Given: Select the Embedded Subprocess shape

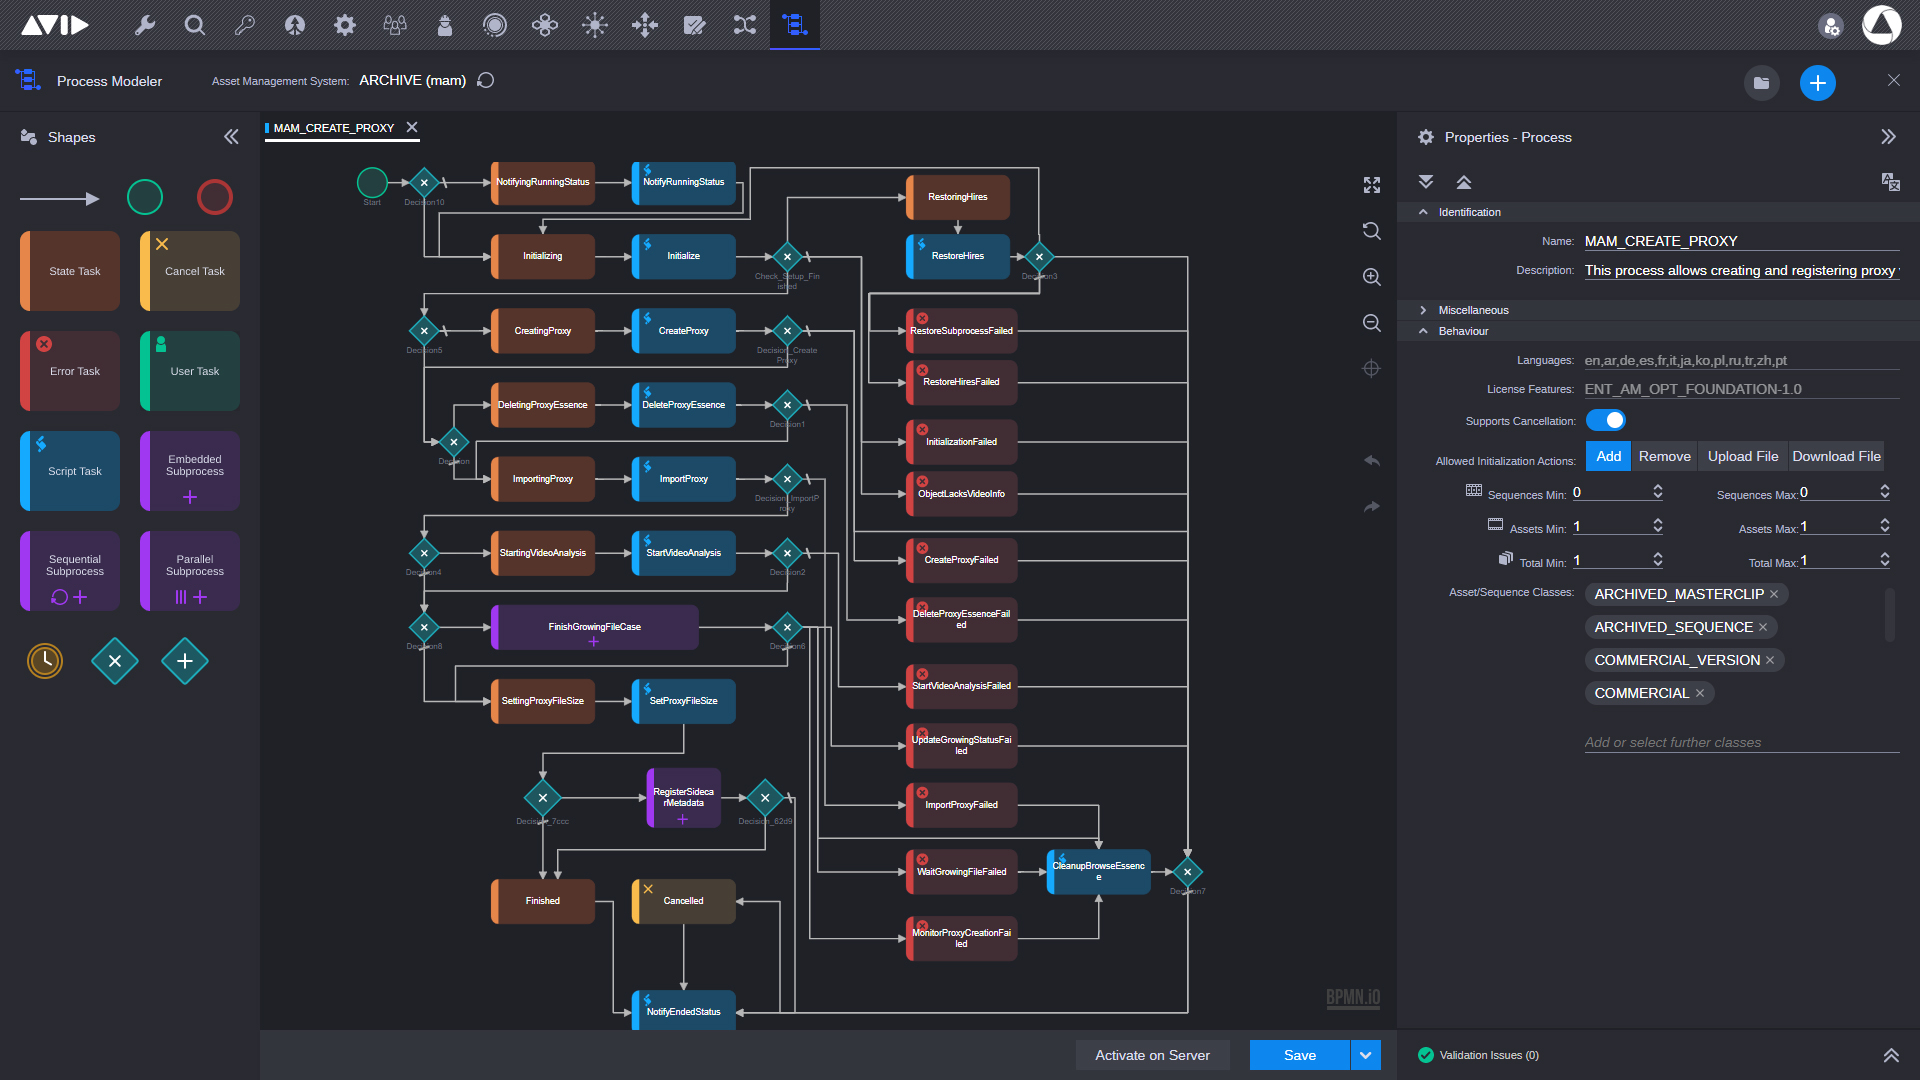Looking at the screenshot, I should [x=190, y=471].
